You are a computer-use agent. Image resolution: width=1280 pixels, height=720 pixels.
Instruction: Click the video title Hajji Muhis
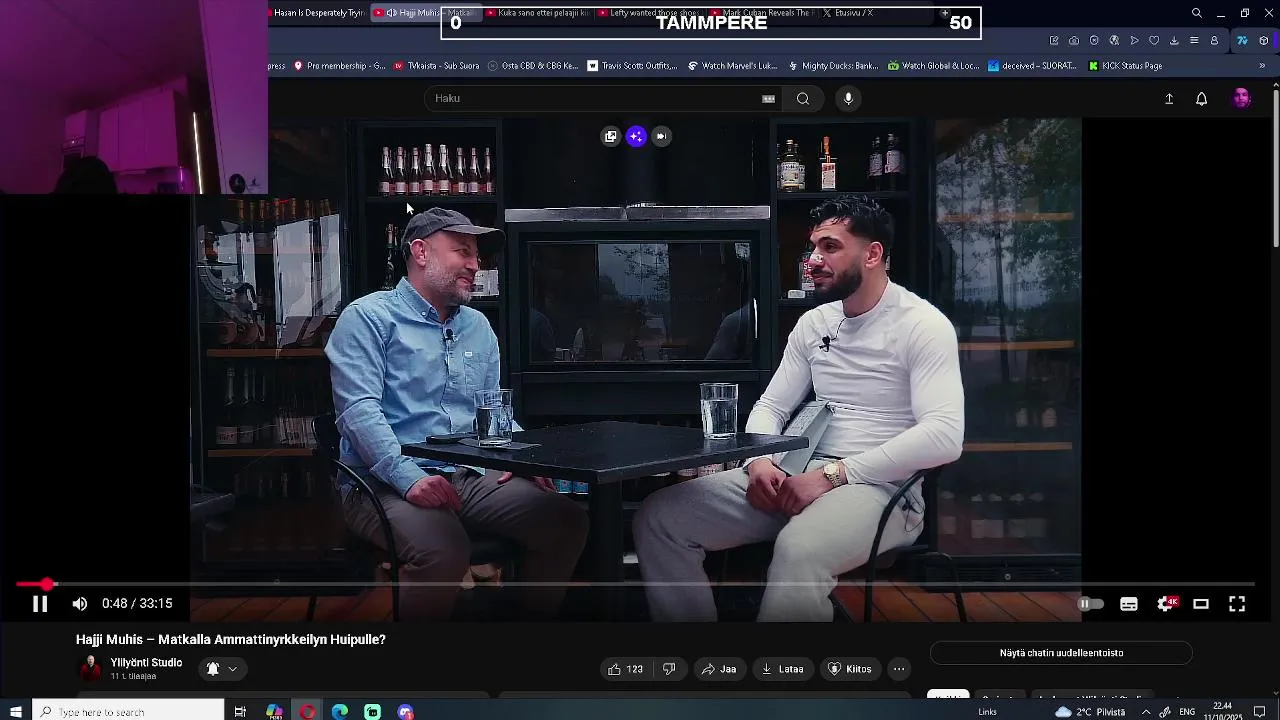click(x=231, y=640)
